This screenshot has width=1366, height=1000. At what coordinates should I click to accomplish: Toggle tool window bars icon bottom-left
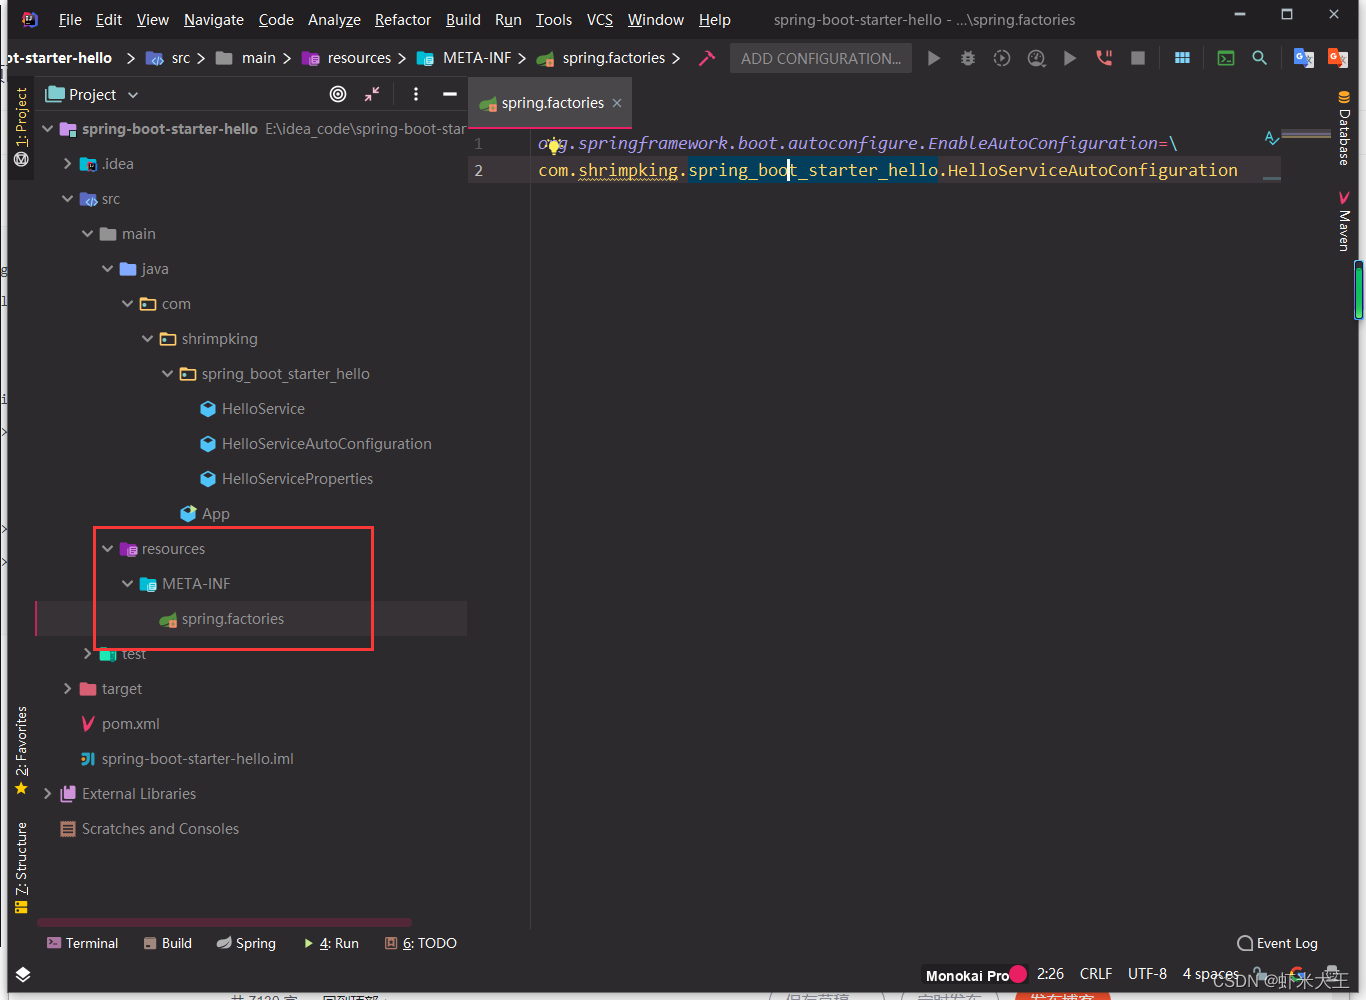pyautogui.click(x=23, y=974)
